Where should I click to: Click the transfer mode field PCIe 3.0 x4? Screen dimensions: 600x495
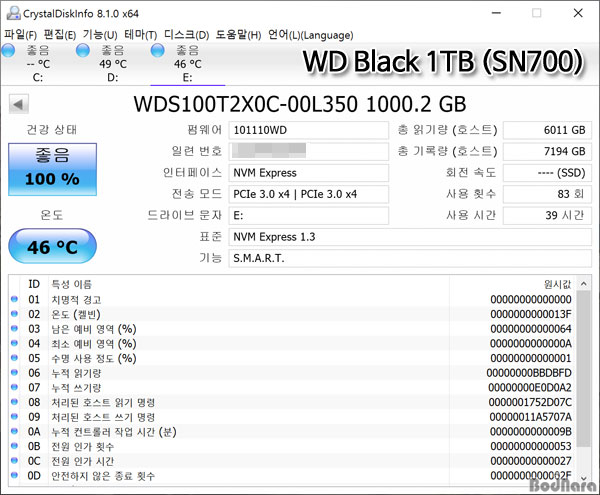coord(308,194)
